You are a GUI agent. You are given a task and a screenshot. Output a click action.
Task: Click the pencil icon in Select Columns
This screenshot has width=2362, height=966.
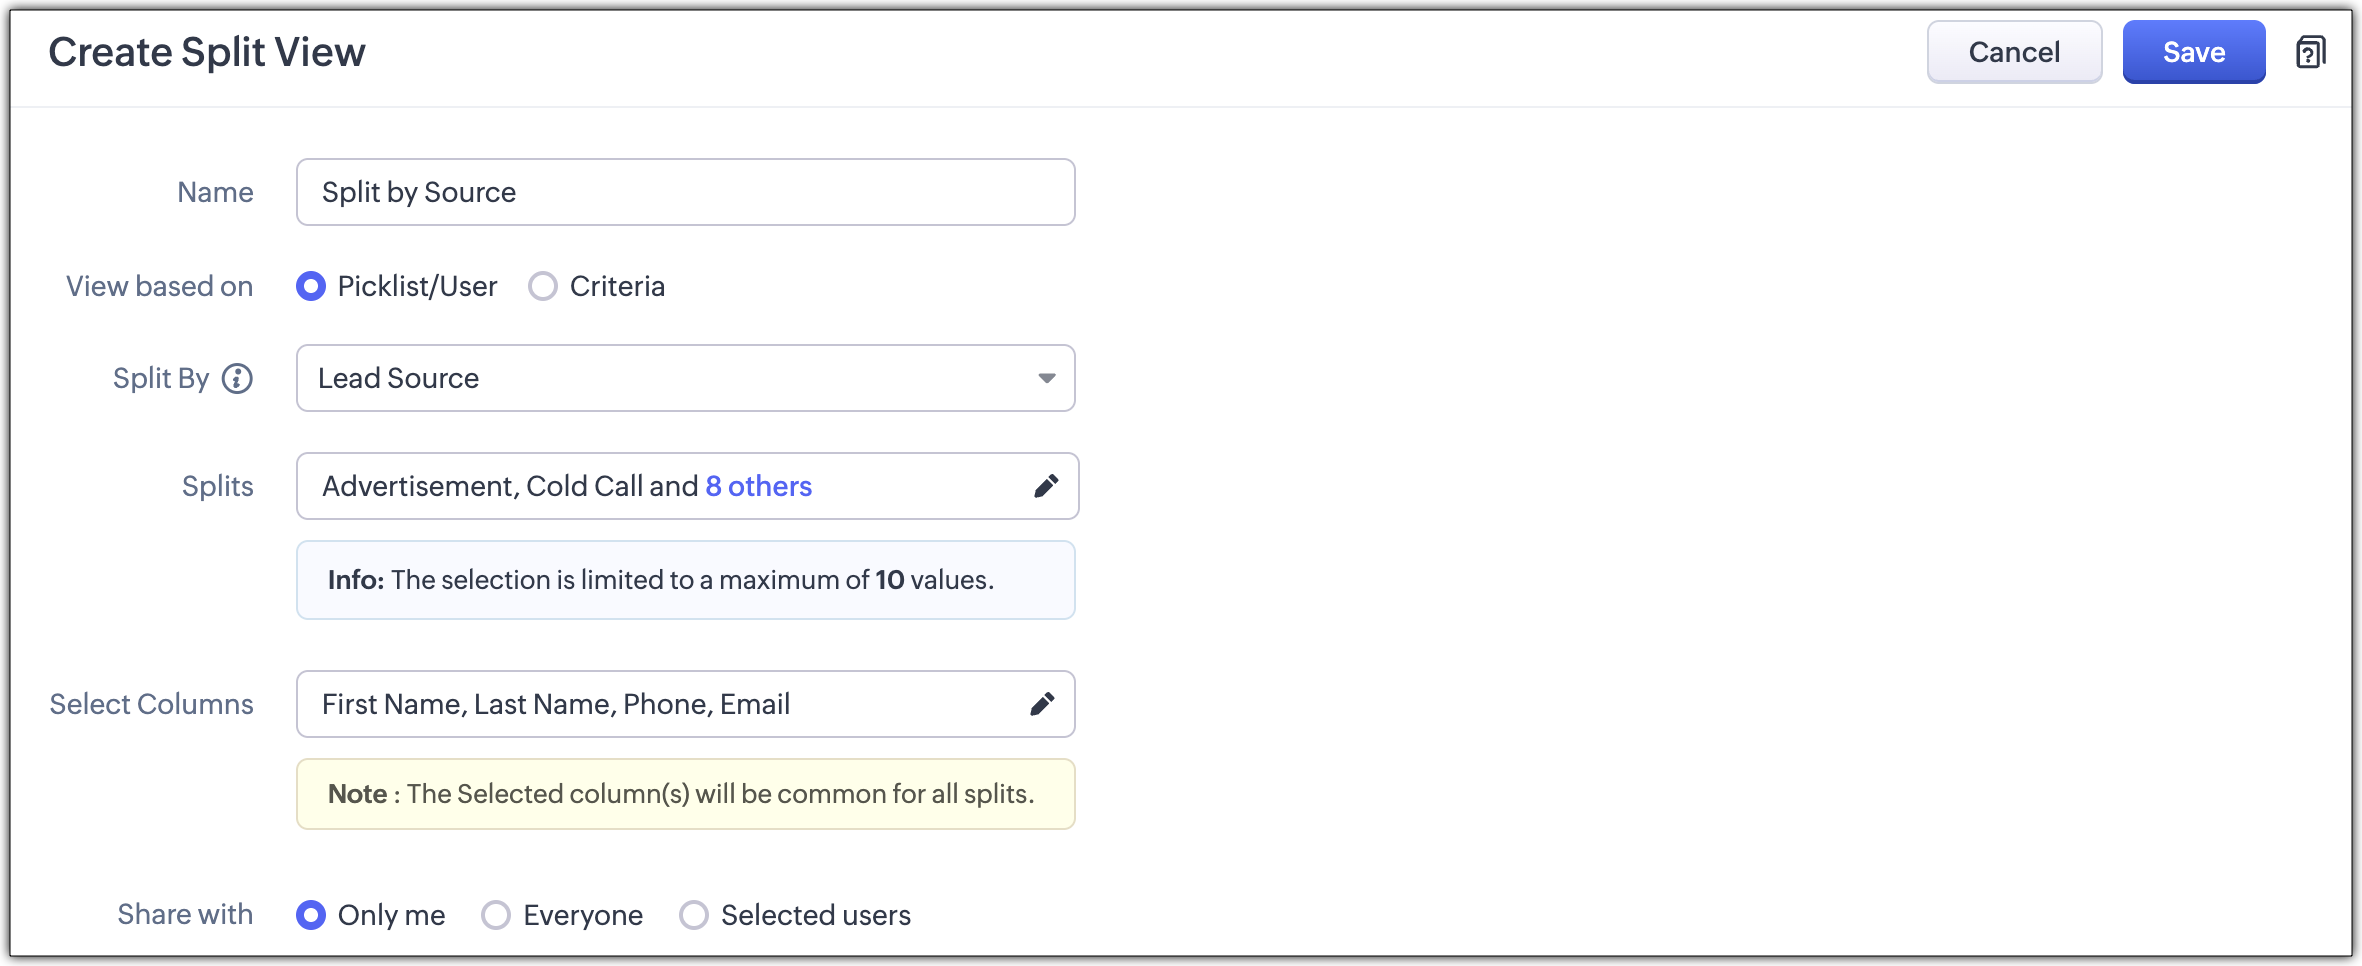pyautogui.click(x=1042, y=704)
